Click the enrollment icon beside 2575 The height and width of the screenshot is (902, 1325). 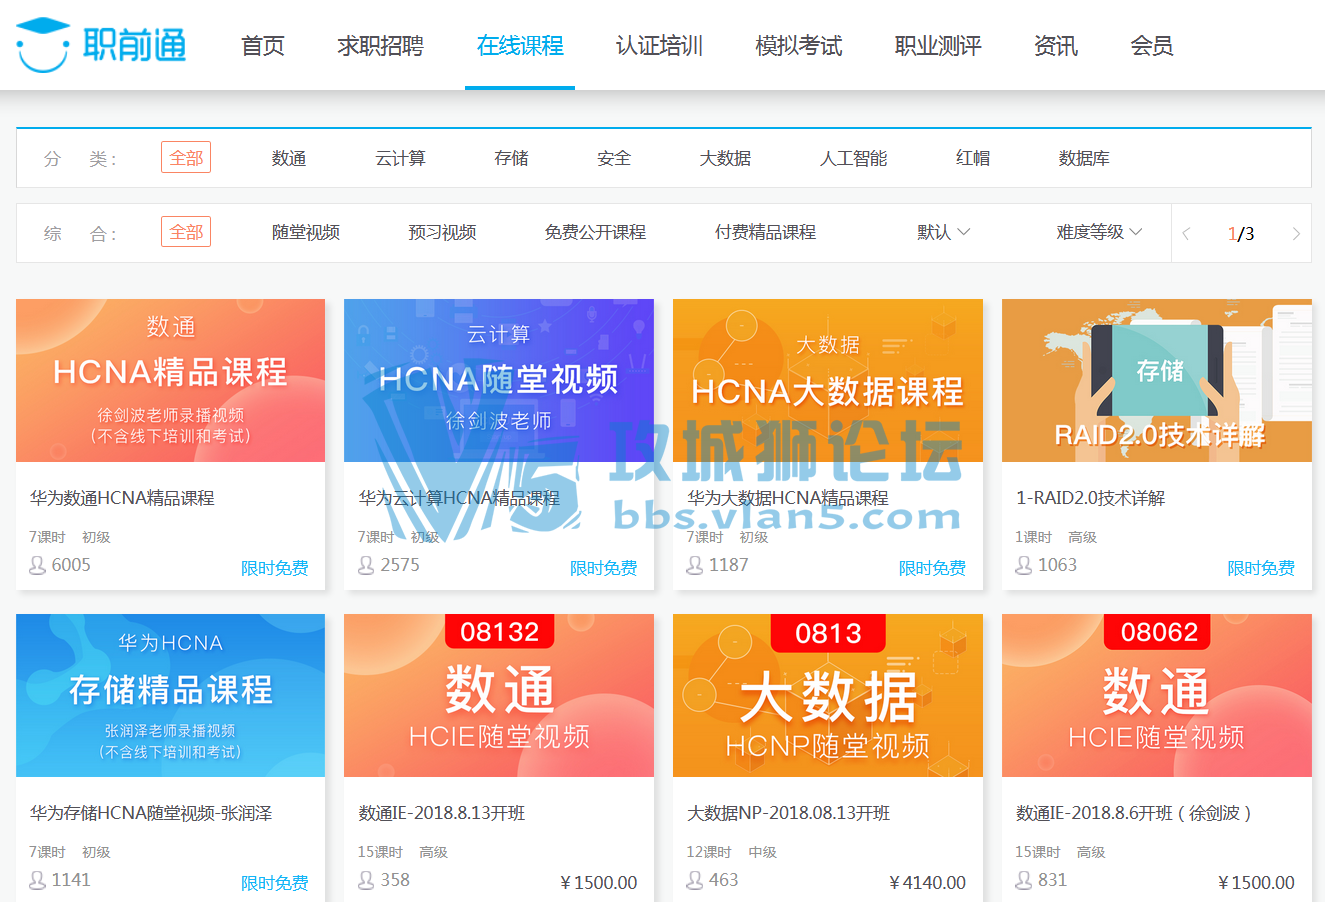[367, 566]
